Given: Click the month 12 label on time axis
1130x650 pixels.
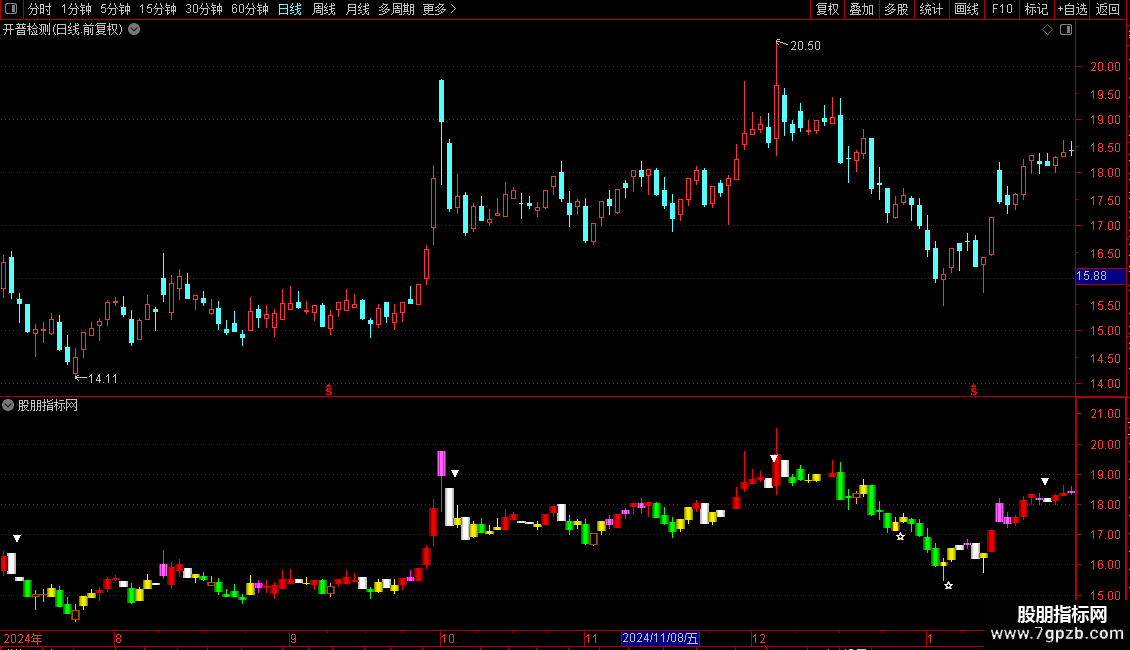Looking at the screenshot, I should pos(759,638).
